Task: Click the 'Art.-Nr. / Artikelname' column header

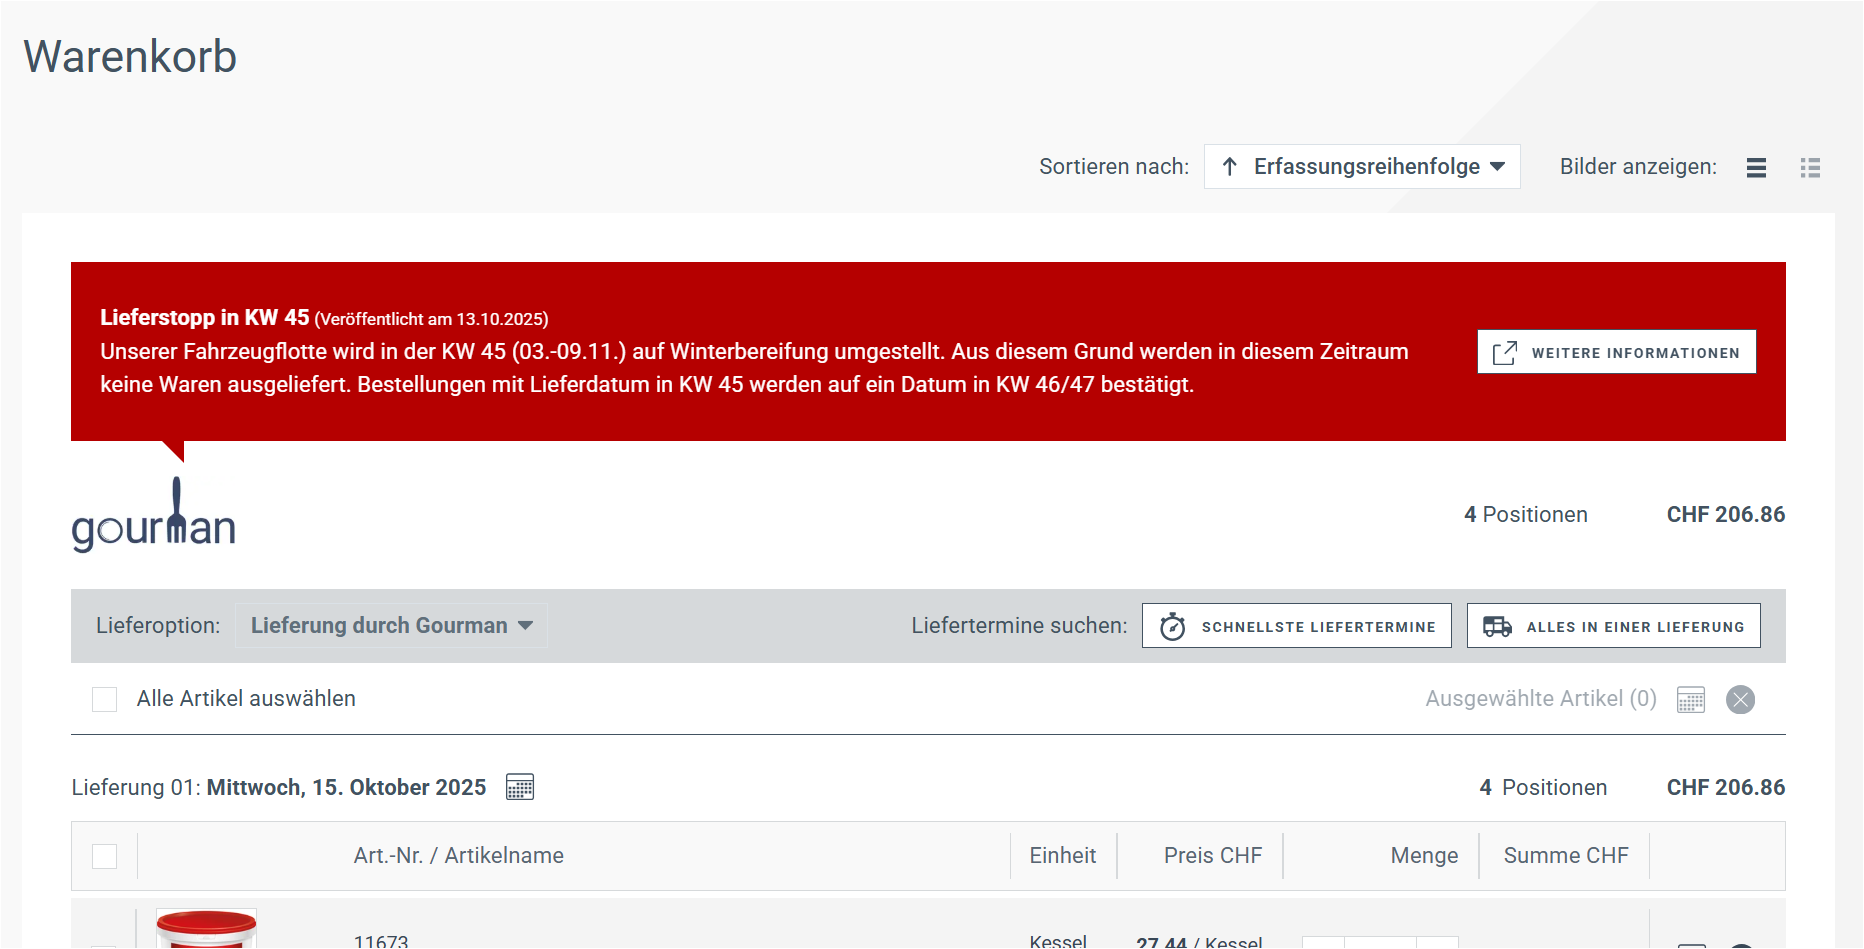Action: [459, 856]
